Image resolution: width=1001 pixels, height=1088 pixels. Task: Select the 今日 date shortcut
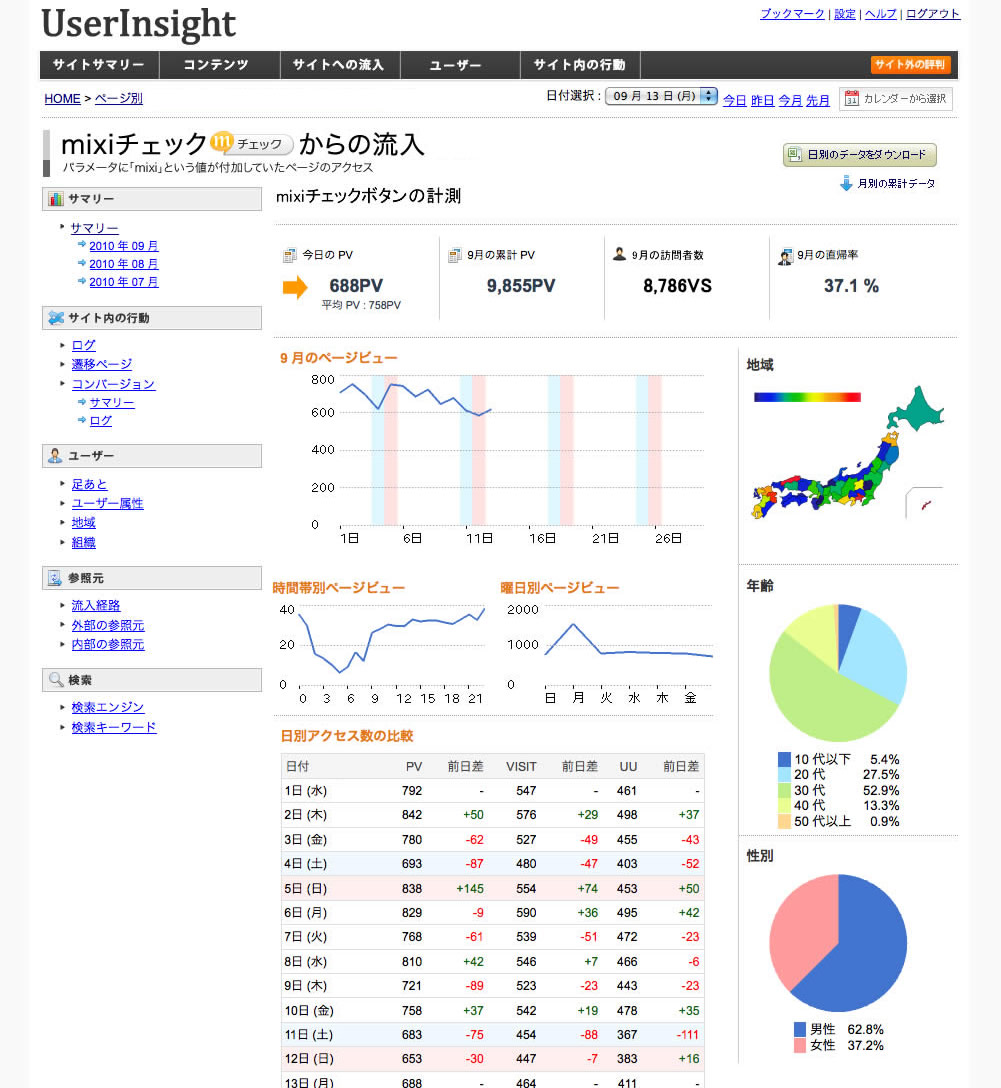pyautogui.click(x=735, y=100)
